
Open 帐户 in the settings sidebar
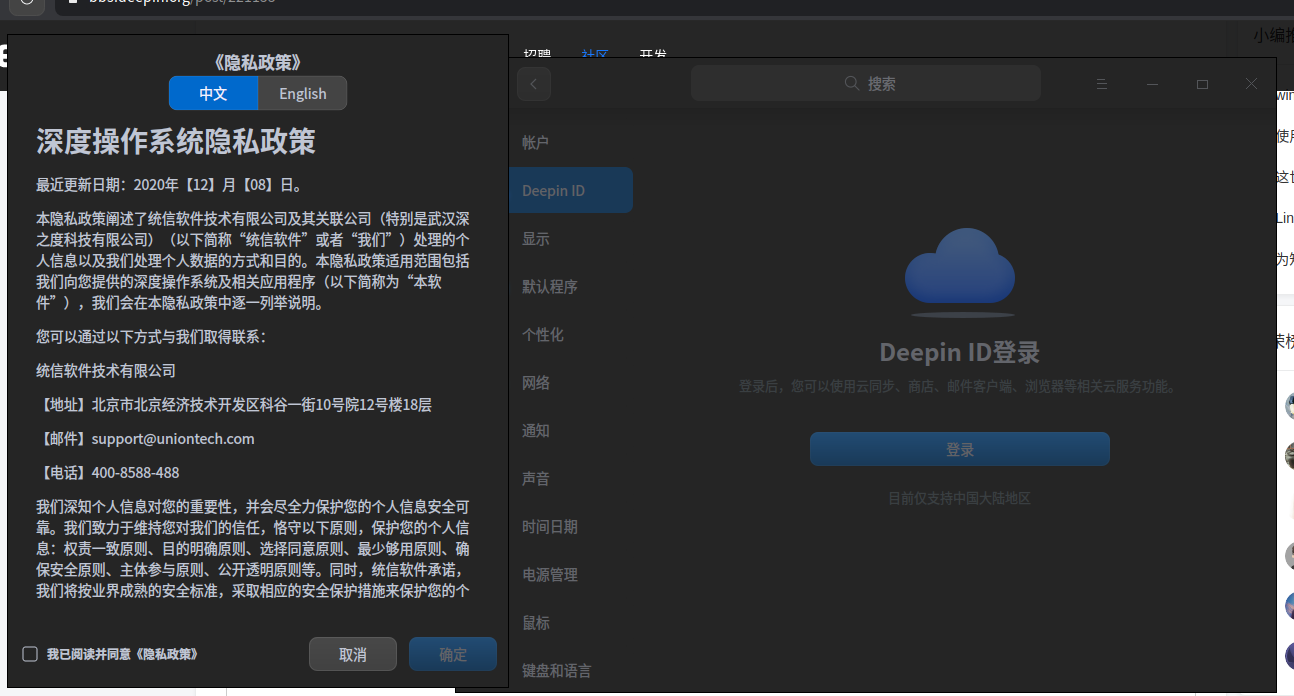[536, 143]
